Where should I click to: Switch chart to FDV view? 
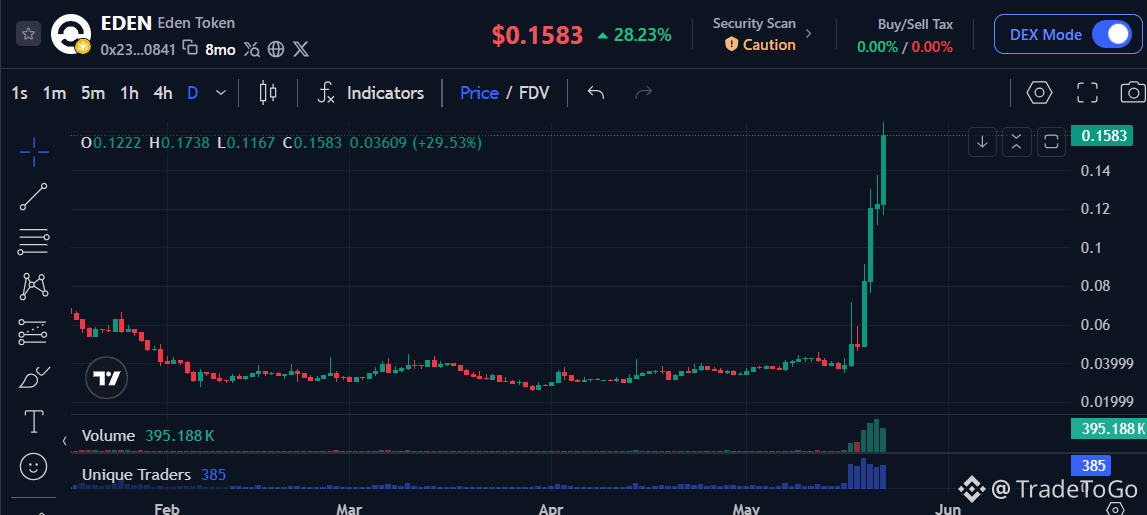[x=534, y=93]
